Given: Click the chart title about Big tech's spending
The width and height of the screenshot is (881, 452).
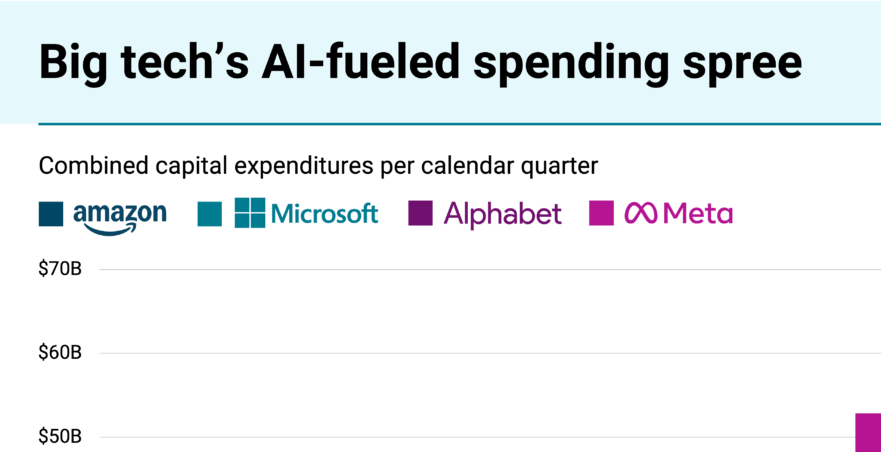Looking at the screenshot, I should [x=420, y=62].
